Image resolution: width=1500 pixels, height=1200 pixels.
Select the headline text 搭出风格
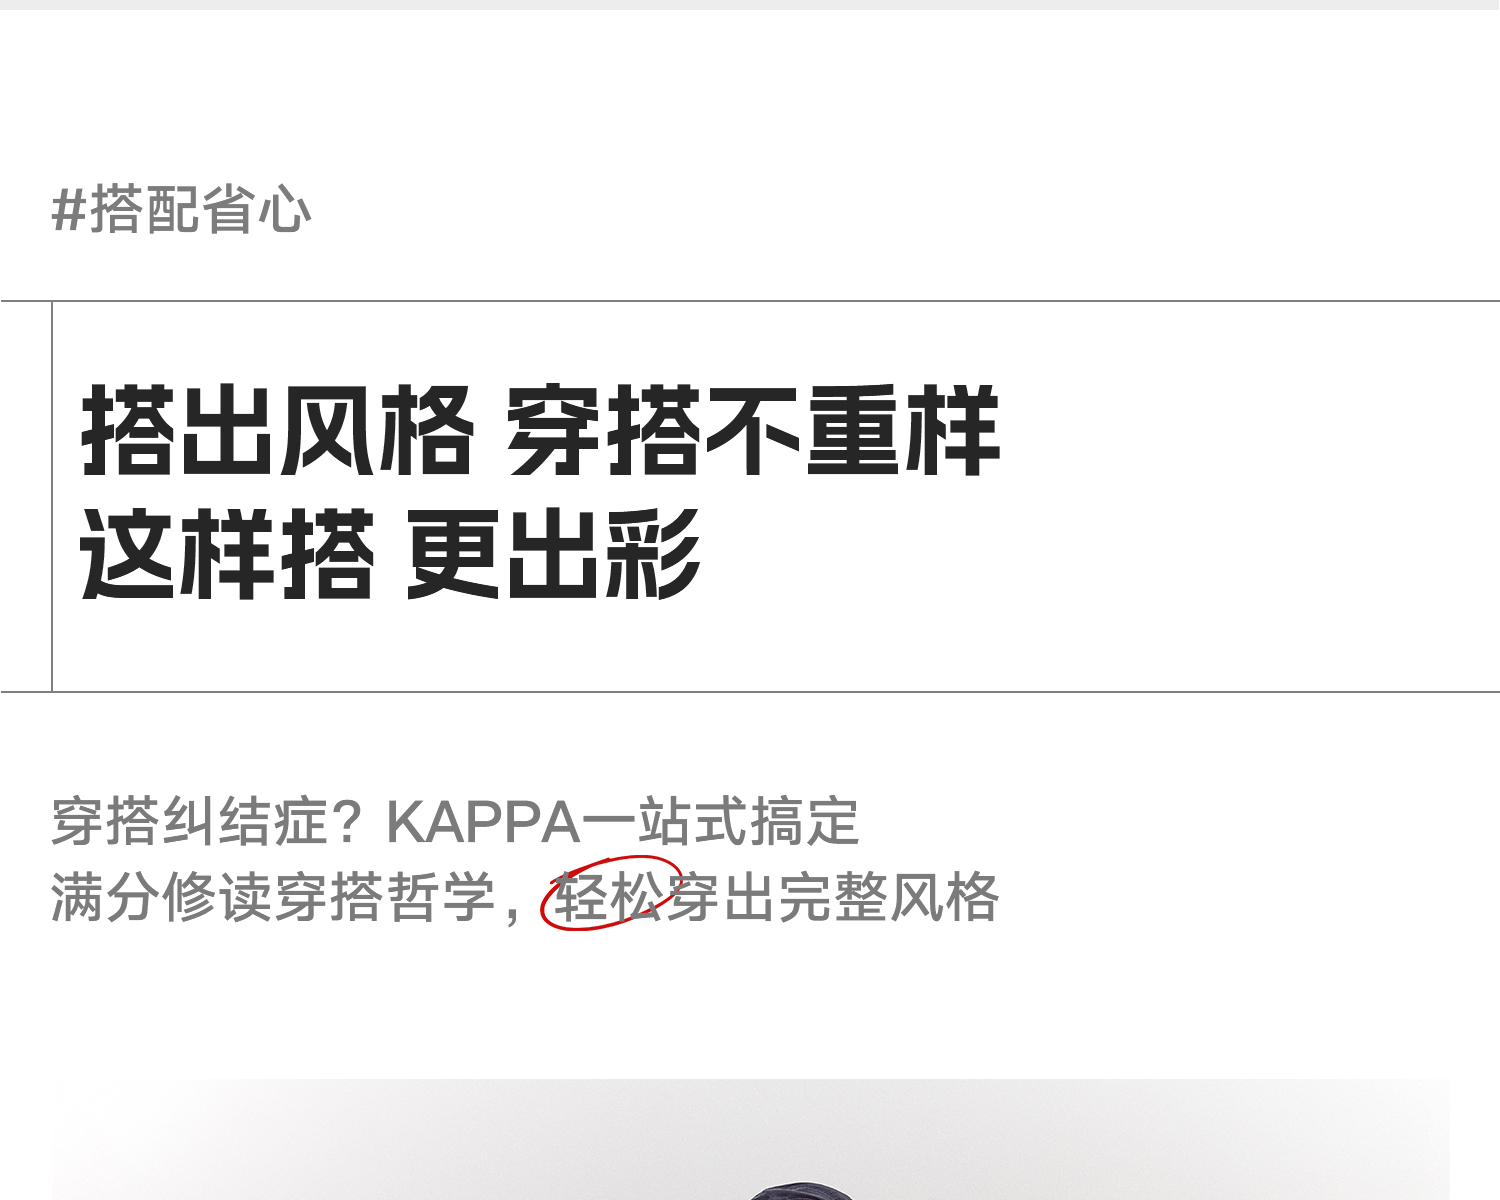click(x=277, y=431)
